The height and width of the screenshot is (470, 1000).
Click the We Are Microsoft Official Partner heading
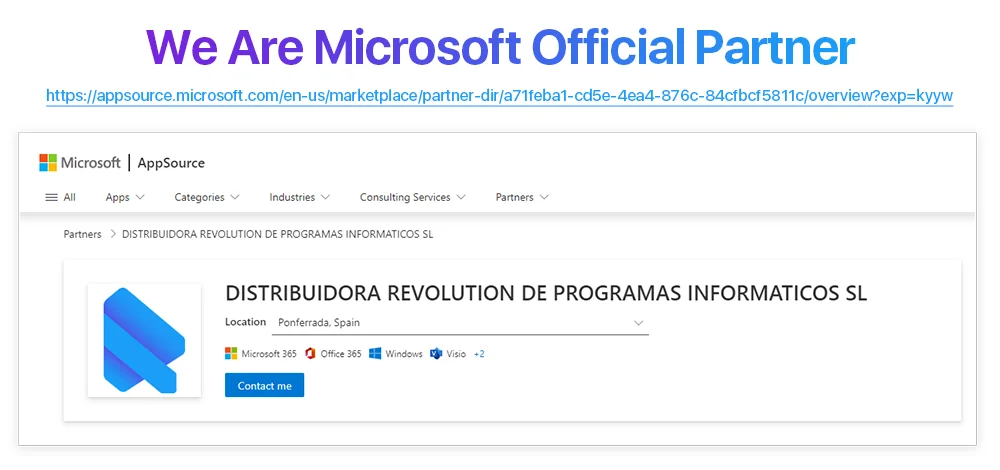coord(500,47)
